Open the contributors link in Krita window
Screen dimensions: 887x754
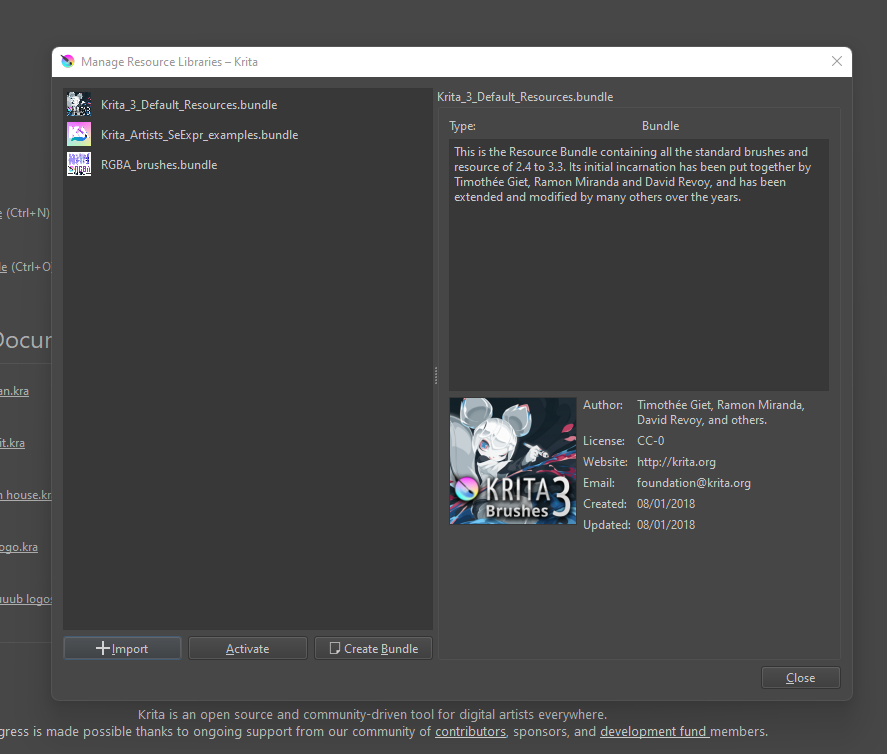470,731
